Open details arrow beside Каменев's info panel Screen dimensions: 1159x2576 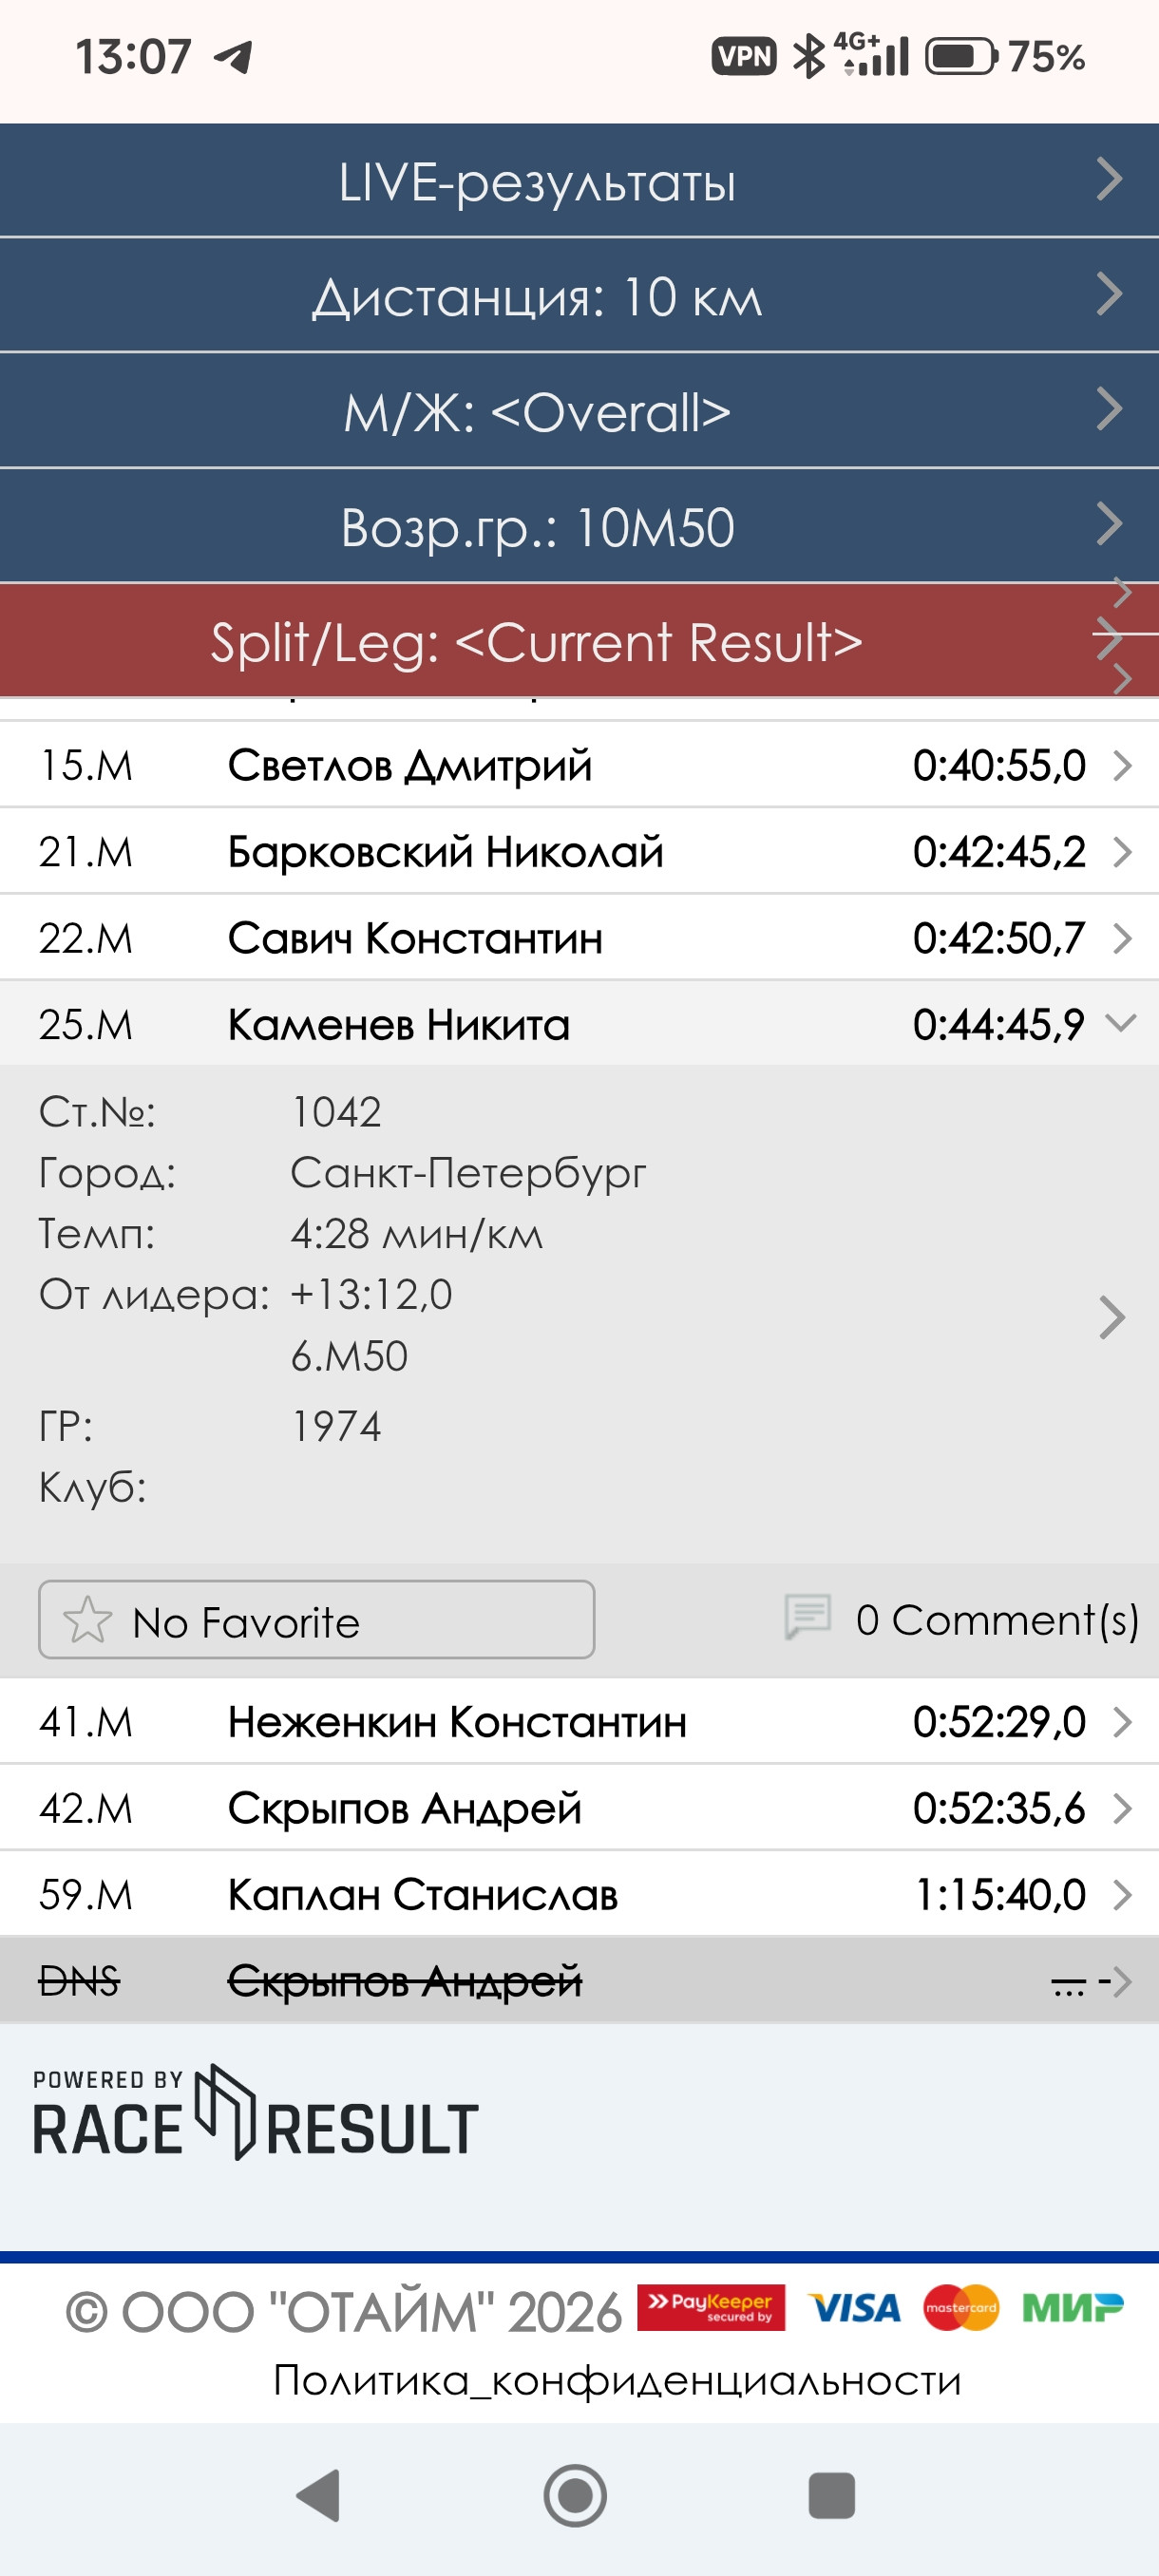(1112, 1317)
